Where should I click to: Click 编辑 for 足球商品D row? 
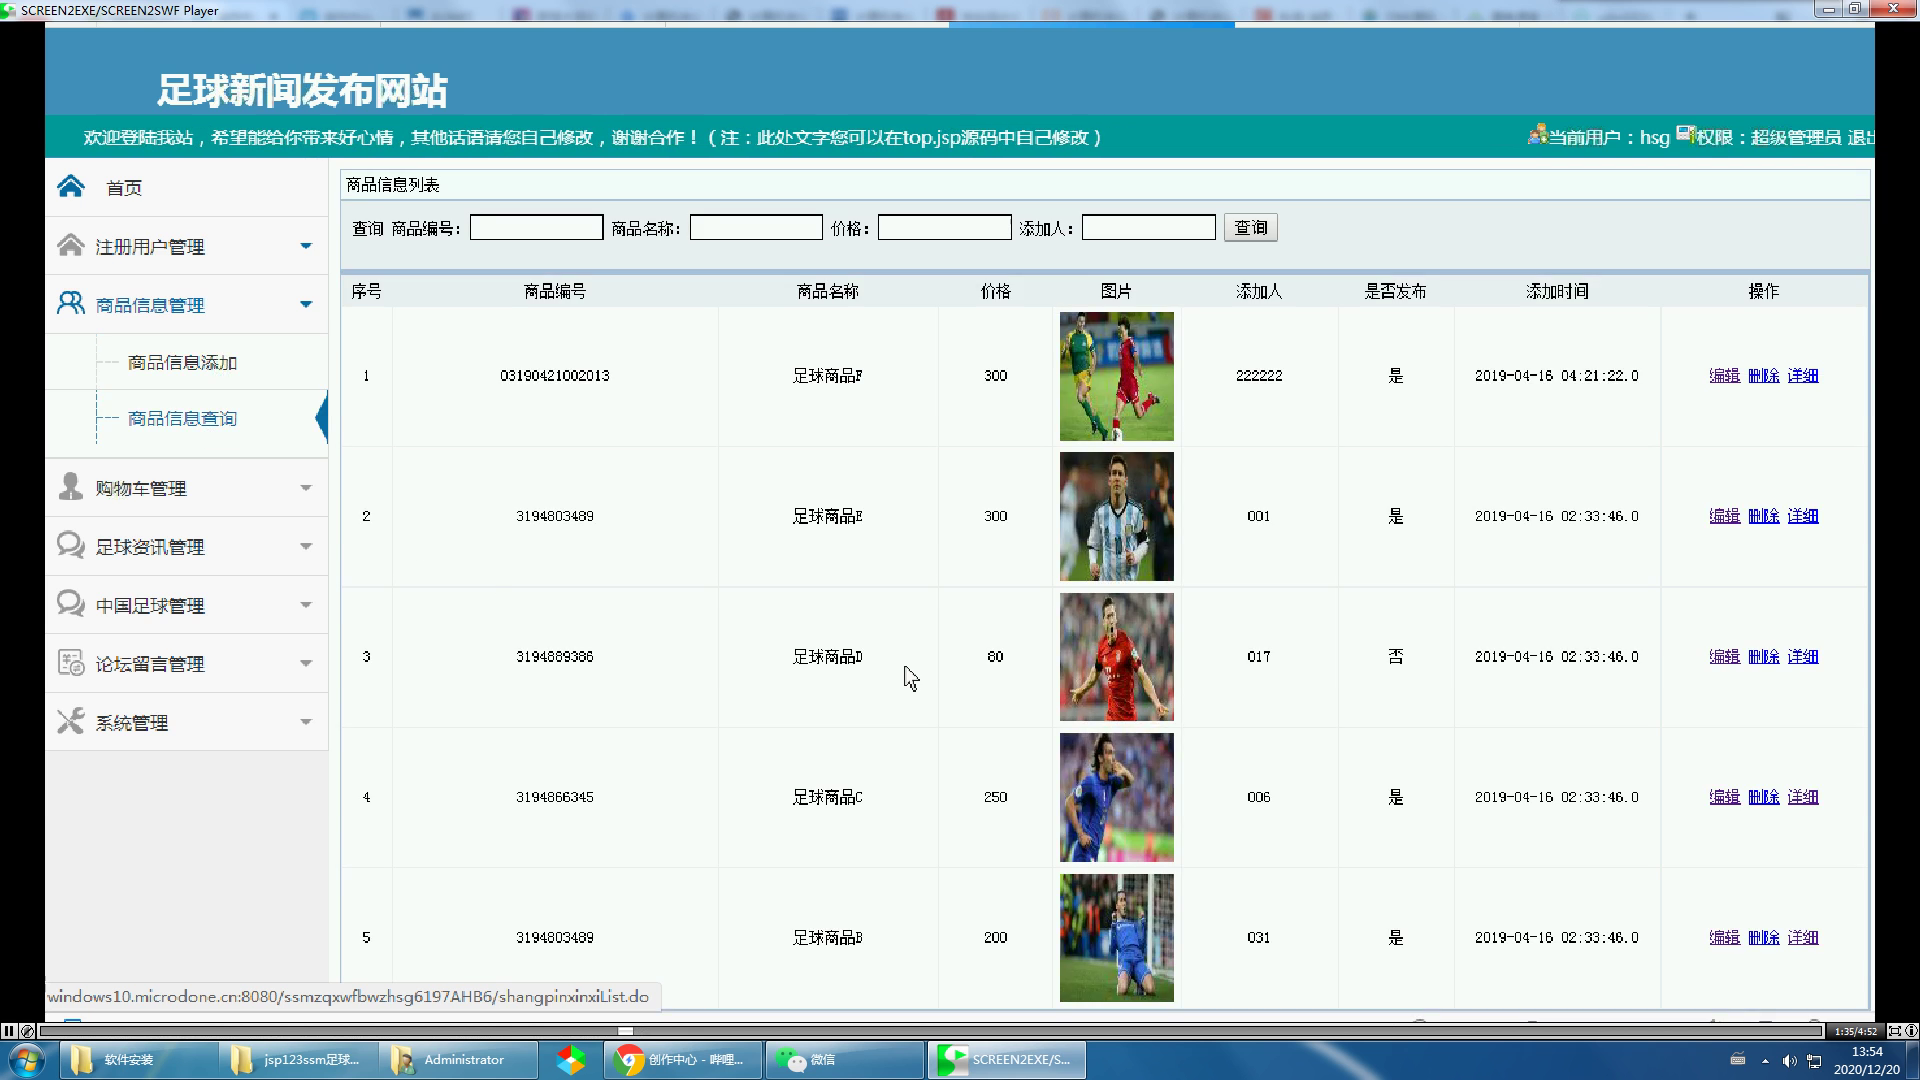click(1724, 657)
